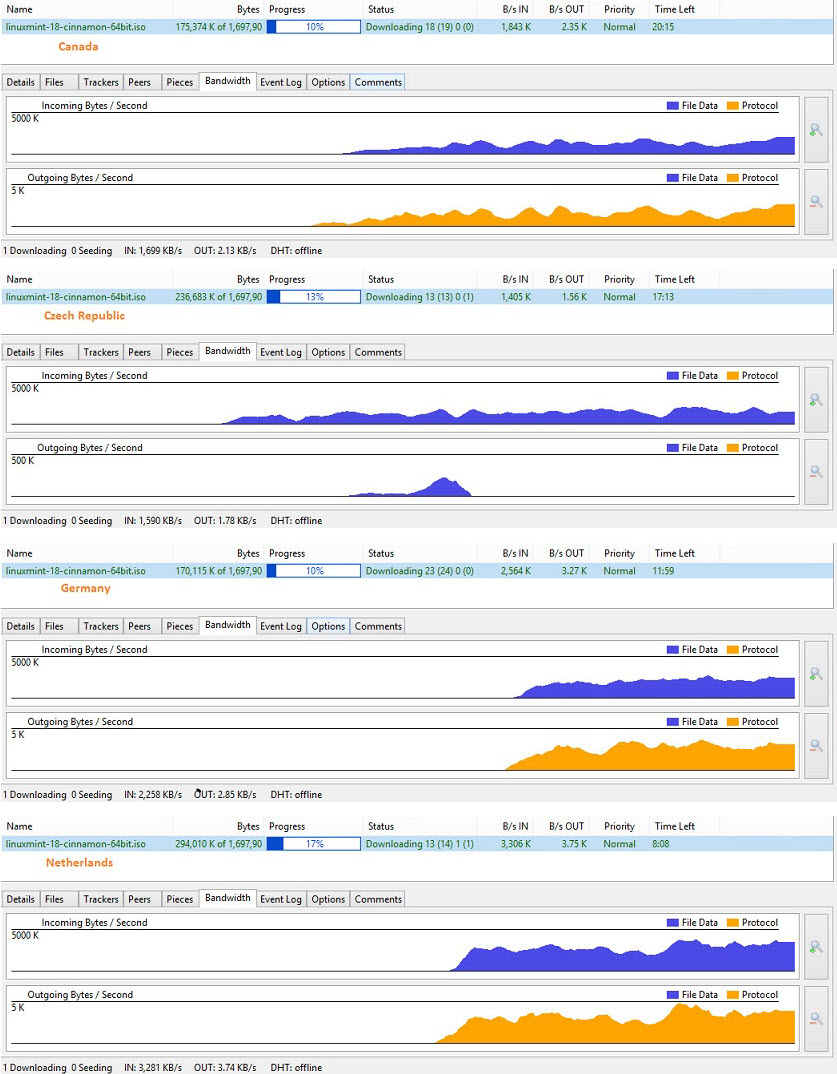Click the Czech Republic incoming graph zoom-in magnifier
This screenshot has width=837, height=1074.
click(x=816, y=399)
